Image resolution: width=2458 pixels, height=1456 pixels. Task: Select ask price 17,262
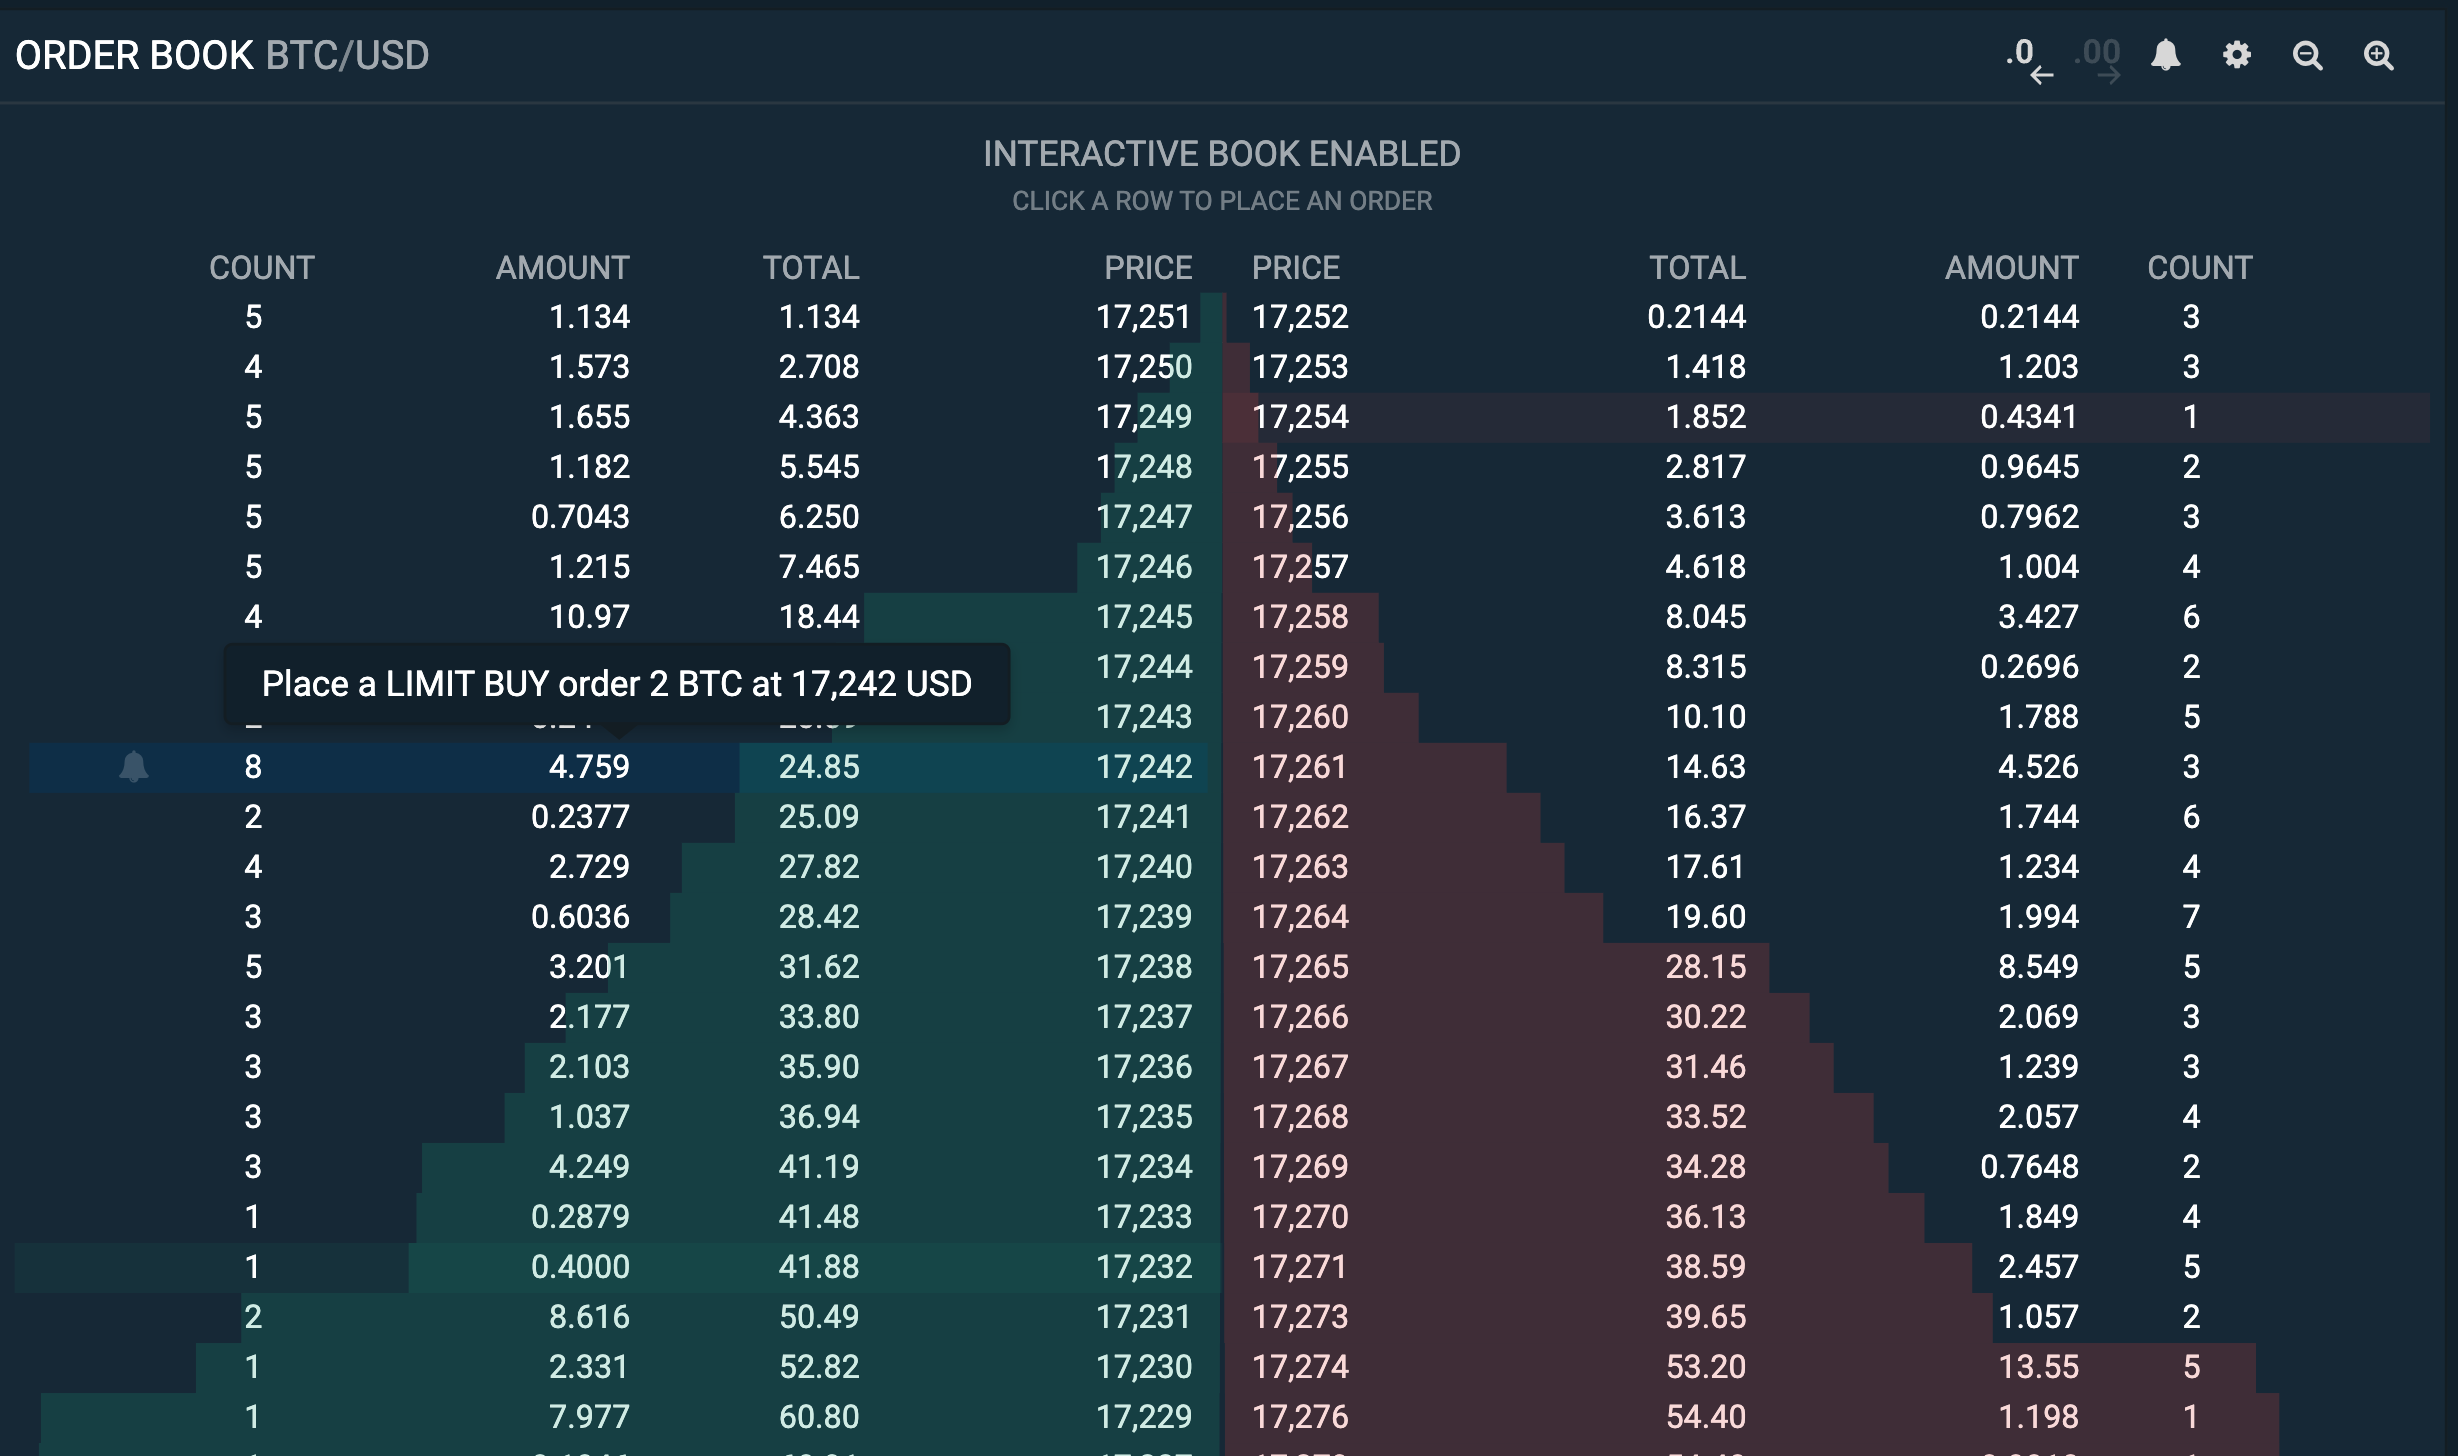tap(1300, 817)
